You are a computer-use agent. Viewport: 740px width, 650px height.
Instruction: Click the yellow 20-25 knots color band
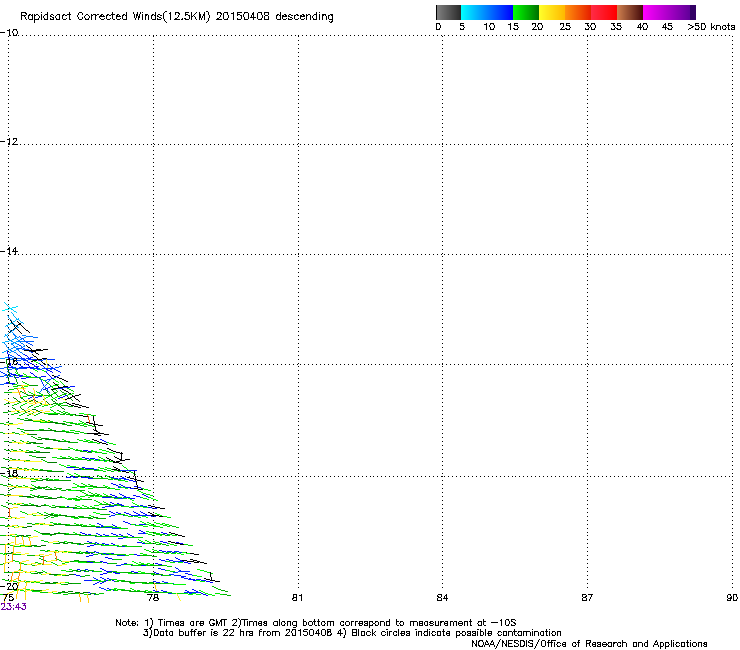click(552, 12)
